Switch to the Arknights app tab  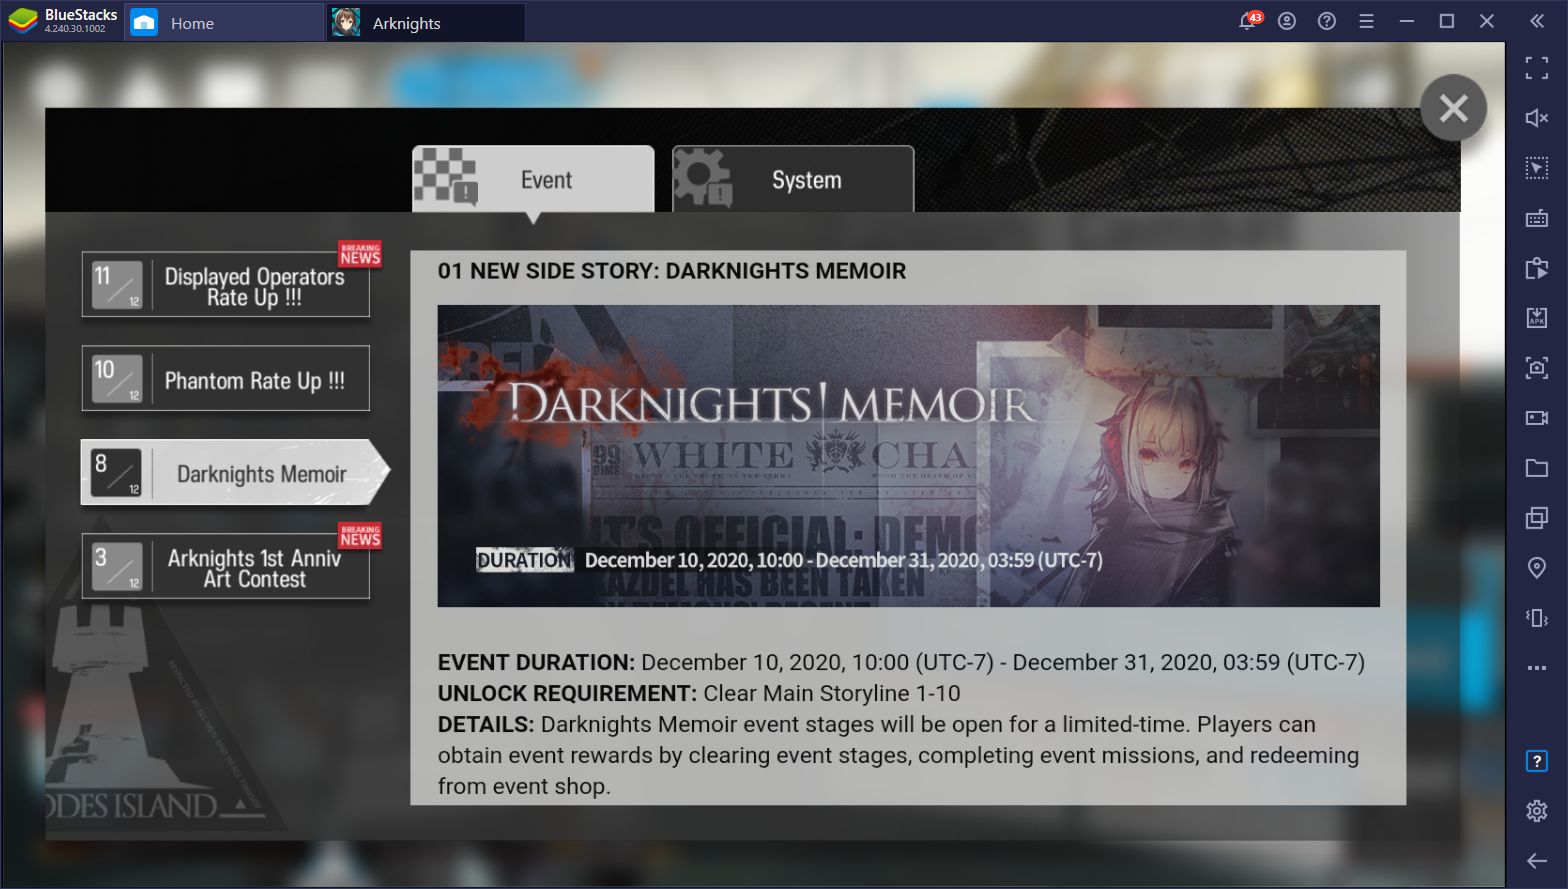point(426,22)
